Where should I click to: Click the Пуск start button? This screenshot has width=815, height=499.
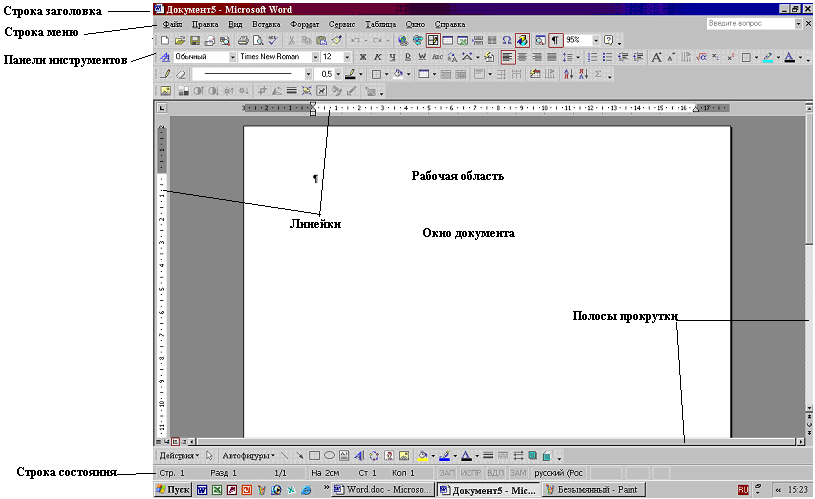(x=172, y=490)
